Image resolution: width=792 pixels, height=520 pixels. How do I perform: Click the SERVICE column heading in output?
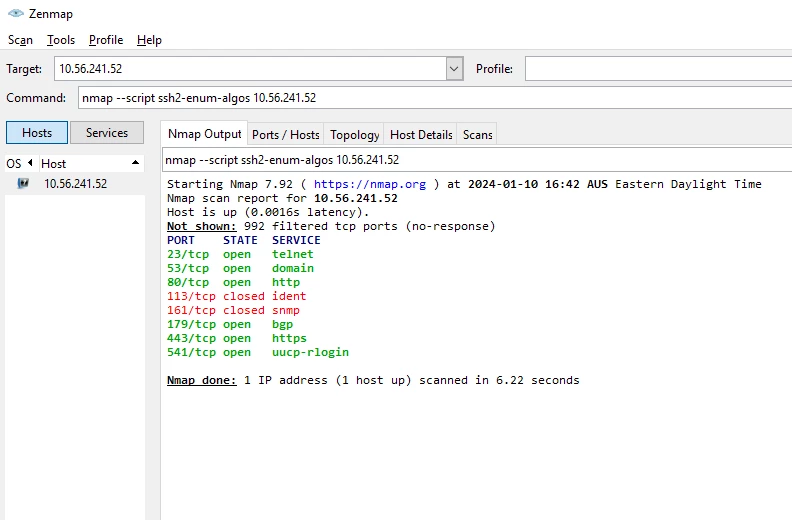click(x=296, y=240)
